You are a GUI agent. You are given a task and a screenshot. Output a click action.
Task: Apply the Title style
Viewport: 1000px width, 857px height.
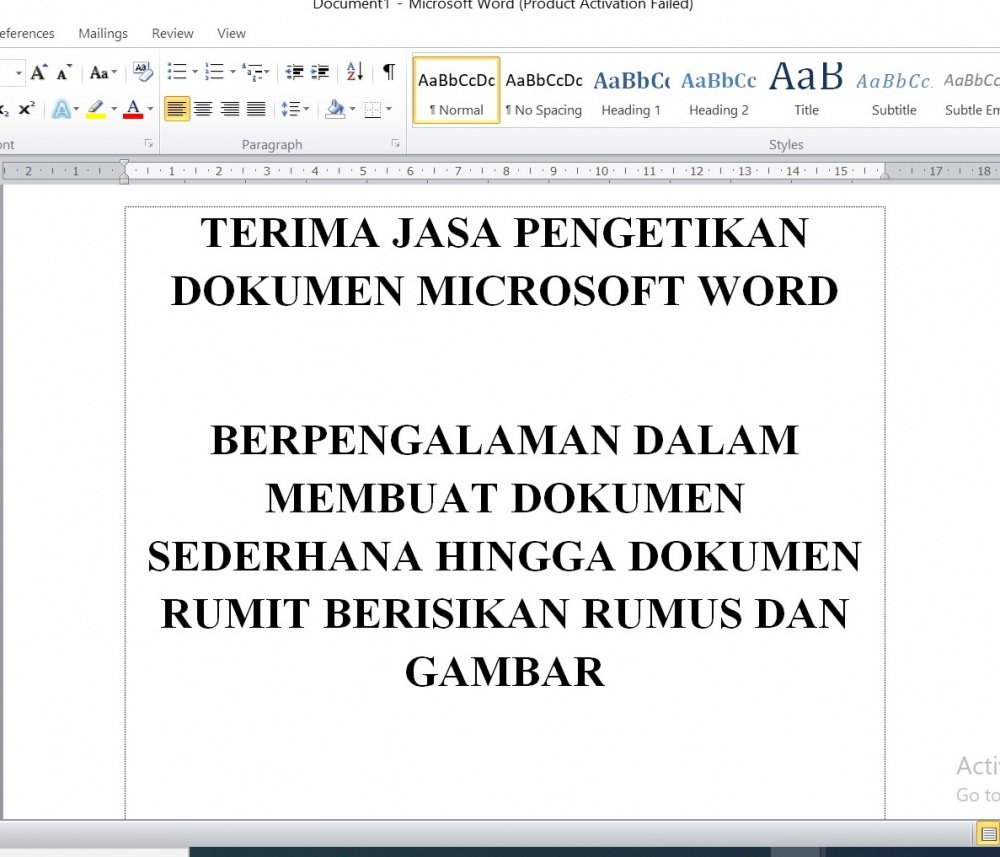click(806, 90)
